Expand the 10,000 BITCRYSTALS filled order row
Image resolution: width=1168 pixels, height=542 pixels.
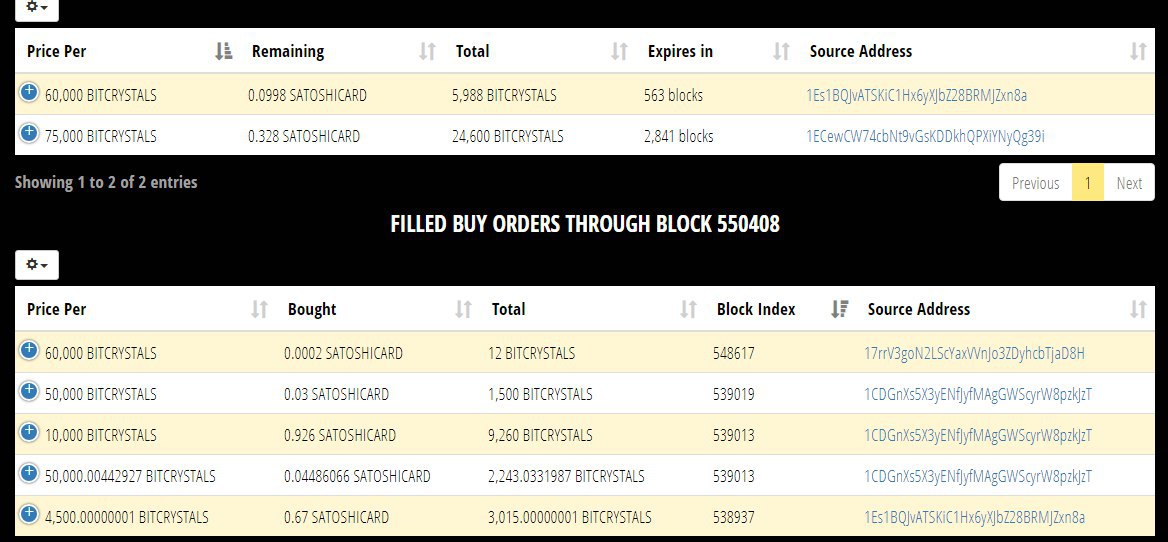point(28,432)
